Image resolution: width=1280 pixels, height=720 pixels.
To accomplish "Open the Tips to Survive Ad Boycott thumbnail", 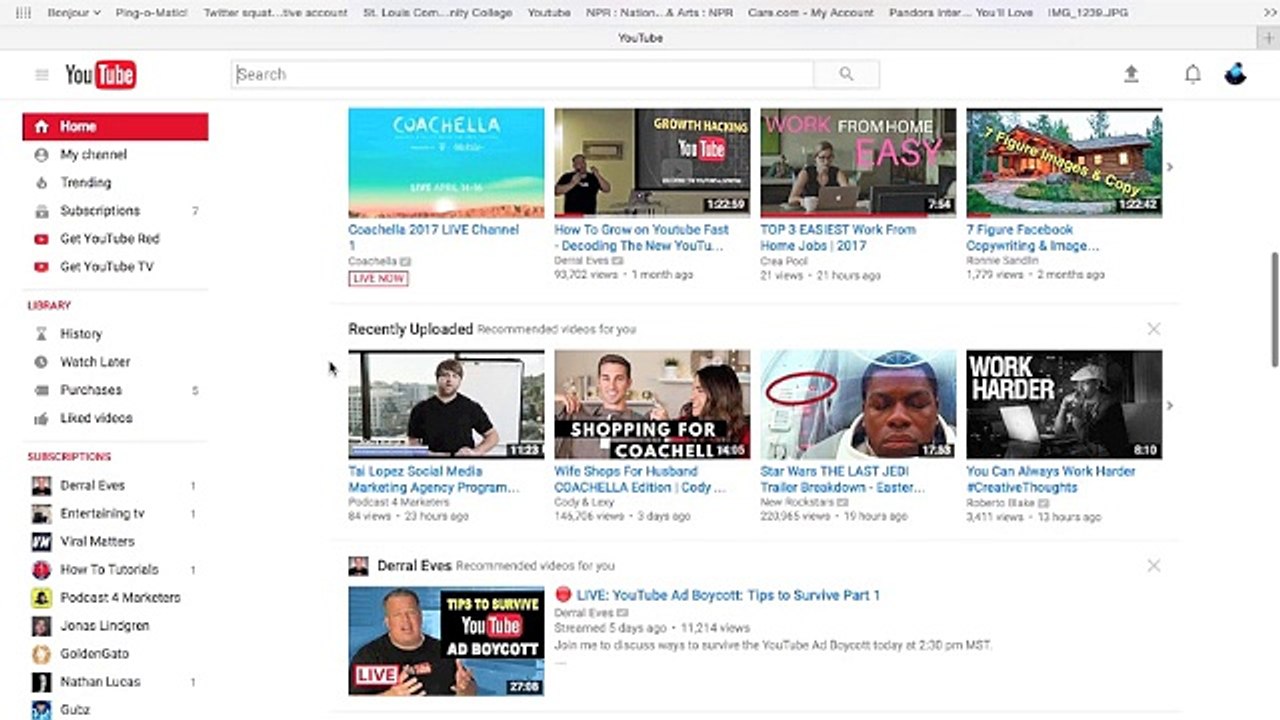I will pos(446,641).
